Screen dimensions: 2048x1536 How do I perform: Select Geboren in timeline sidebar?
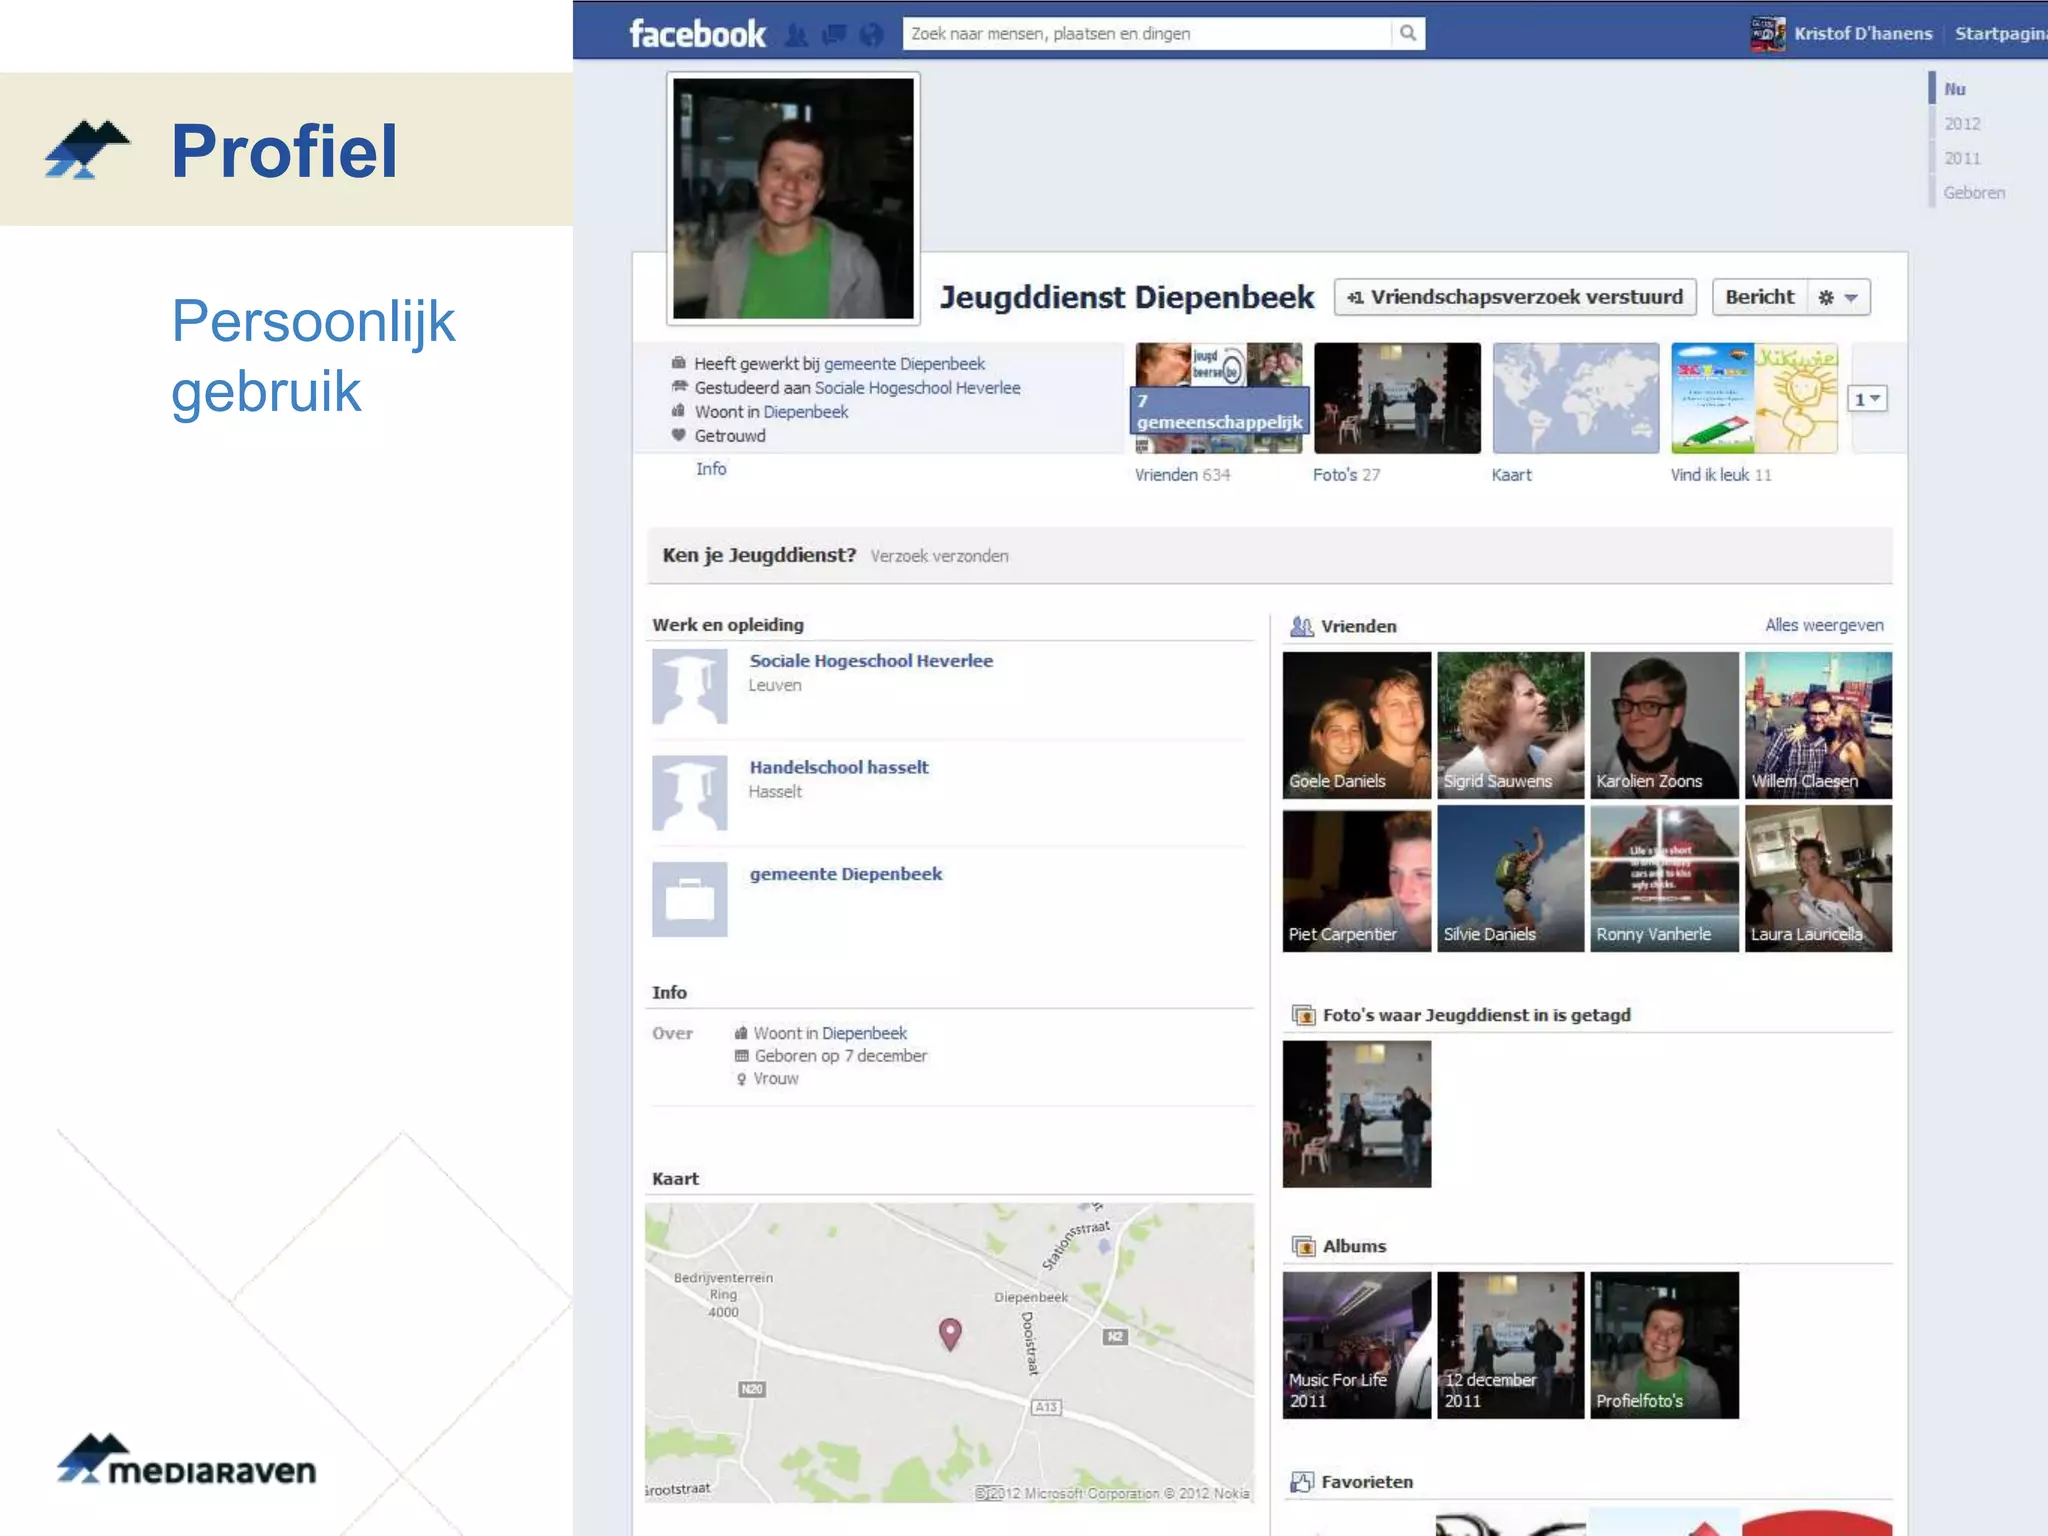coord(1973,193)
